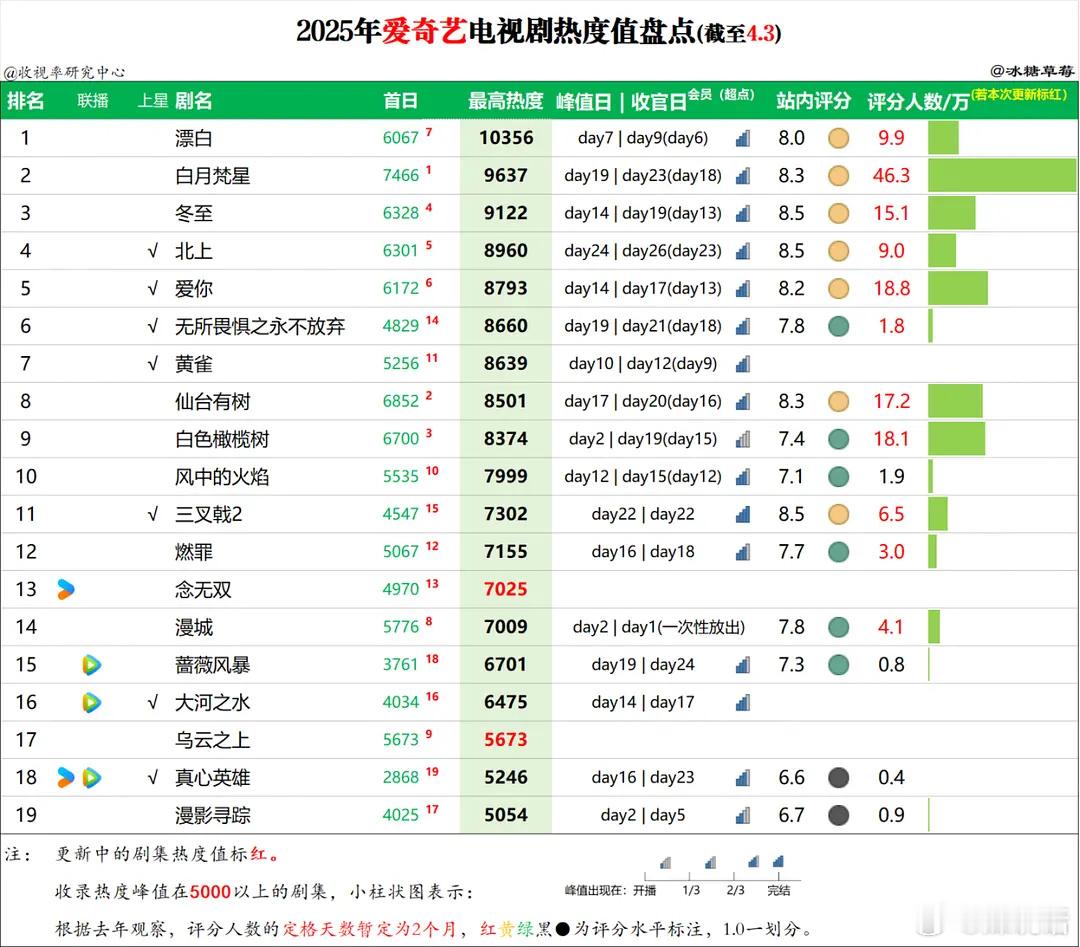Image resolution: width=1080 pixels, height=947 pixels.
Task: Click the 最高热度 column header
Action: [506, 101]
